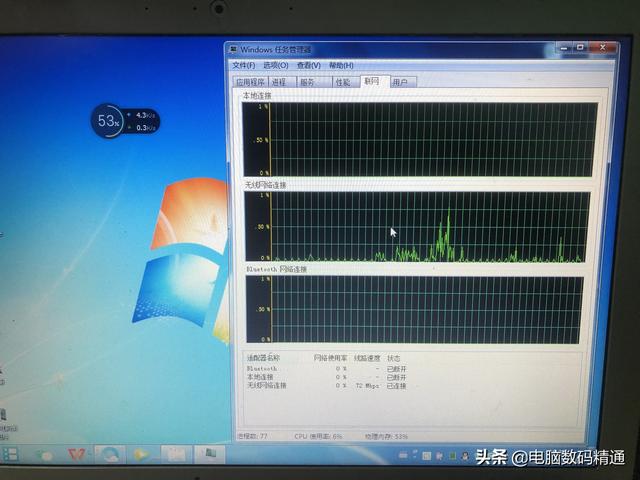Click the 本地连接 network usage graph
The width and height of the screenshot is (640, 480).
point(420,140)
